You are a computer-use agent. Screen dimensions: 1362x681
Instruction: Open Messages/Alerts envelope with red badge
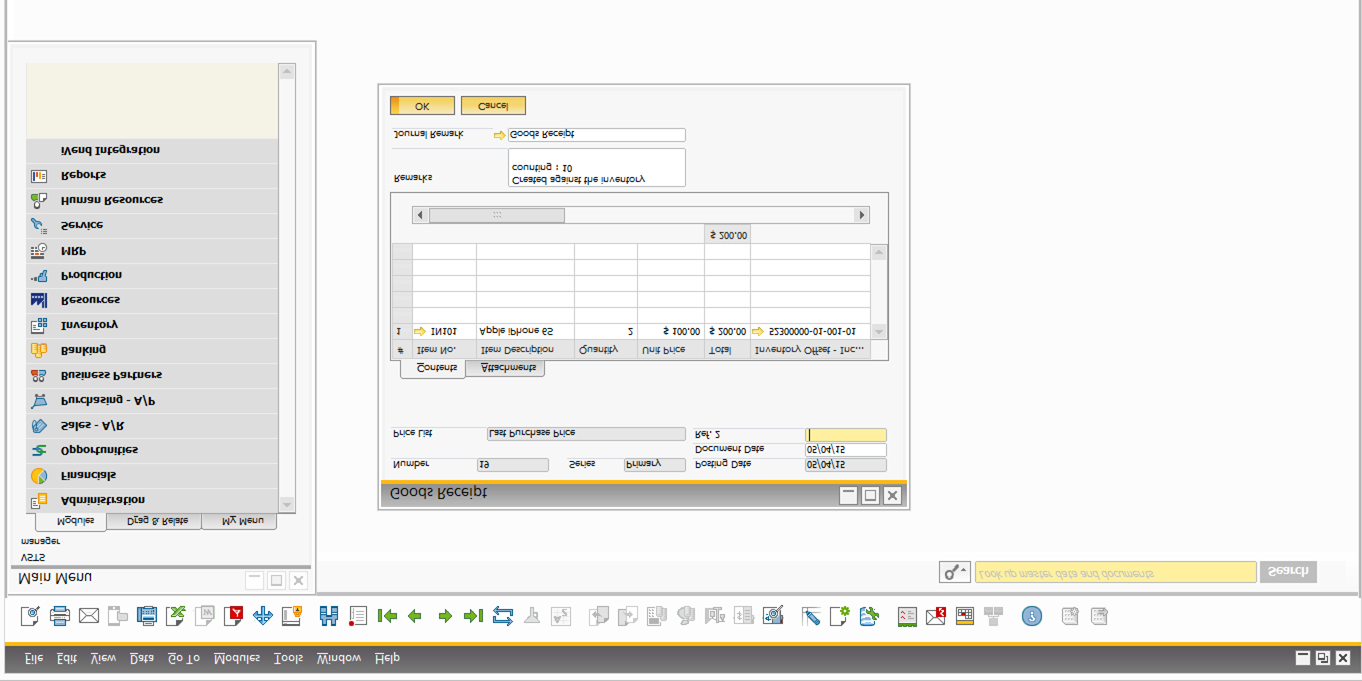coord(936,616)
